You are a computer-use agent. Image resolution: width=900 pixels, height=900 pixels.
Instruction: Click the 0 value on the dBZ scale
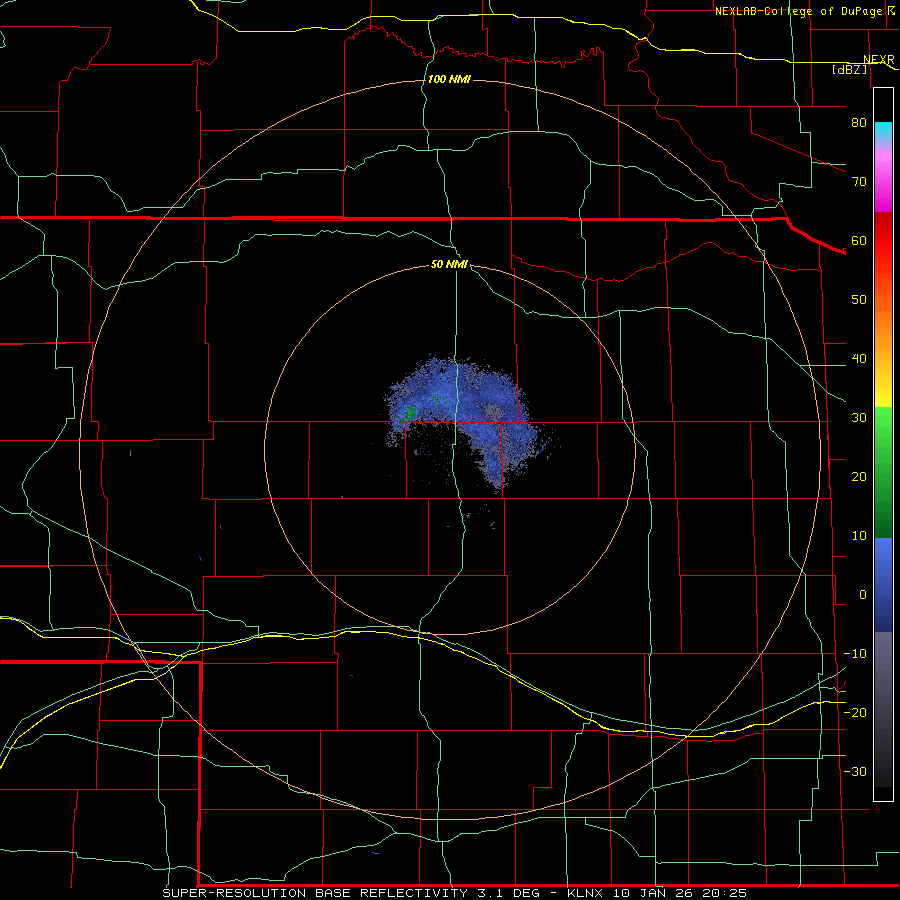(x=863, y=595)
